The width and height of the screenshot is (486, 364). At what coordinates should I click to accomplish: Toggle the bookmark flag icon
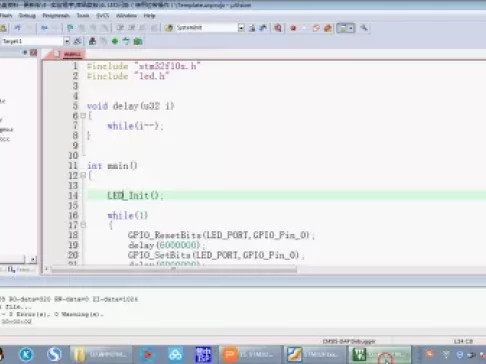70,28
